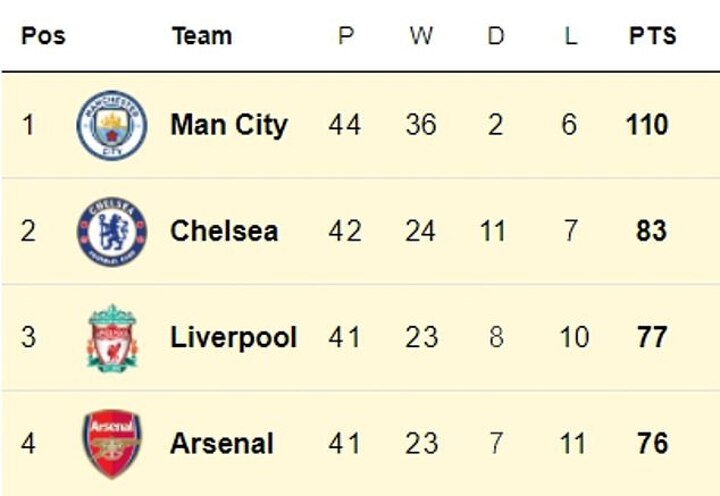
Task: Click the Pos column header
Action: [43, 36]
